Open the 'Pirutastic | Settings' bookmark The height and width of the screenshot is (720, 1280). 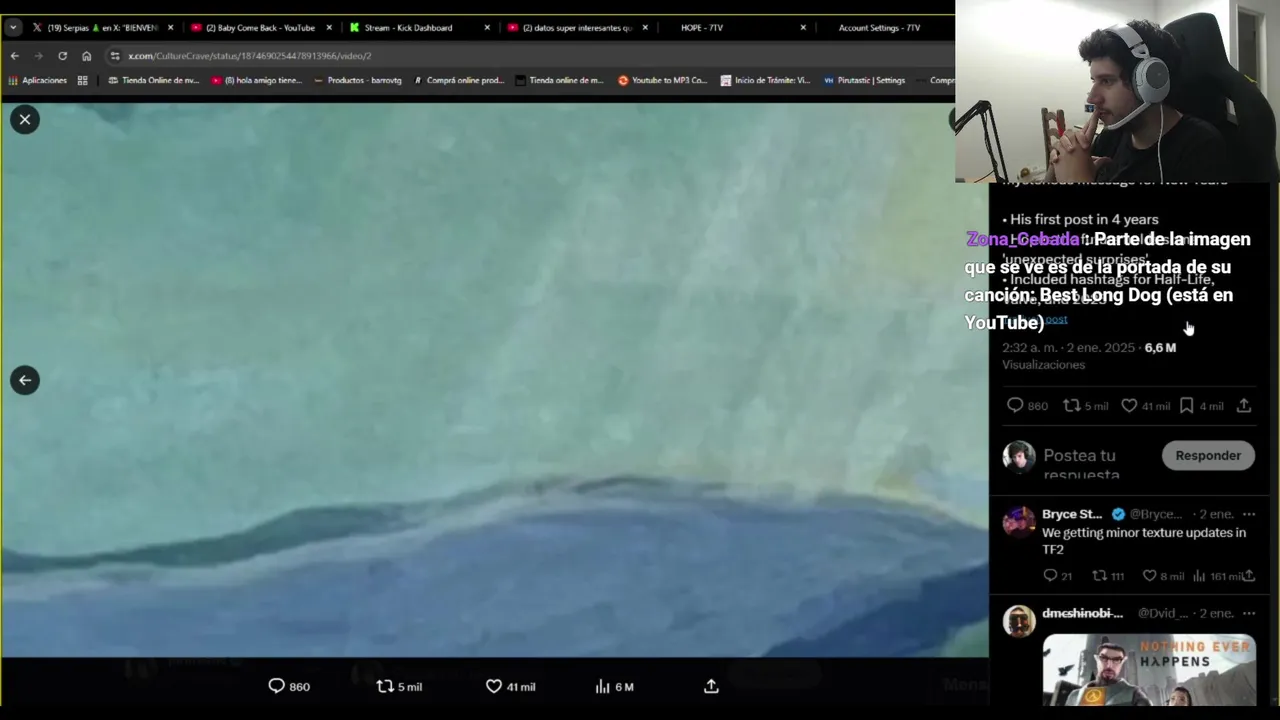pos(864,81)
